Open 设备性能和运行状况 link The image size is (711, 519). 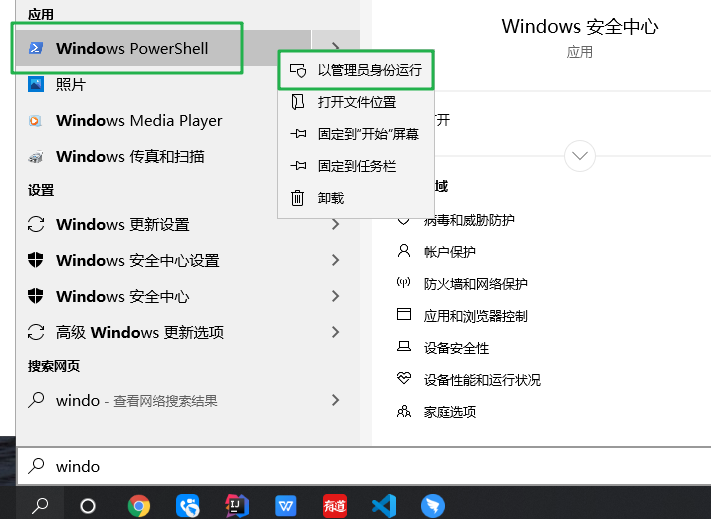pos(482,380)
